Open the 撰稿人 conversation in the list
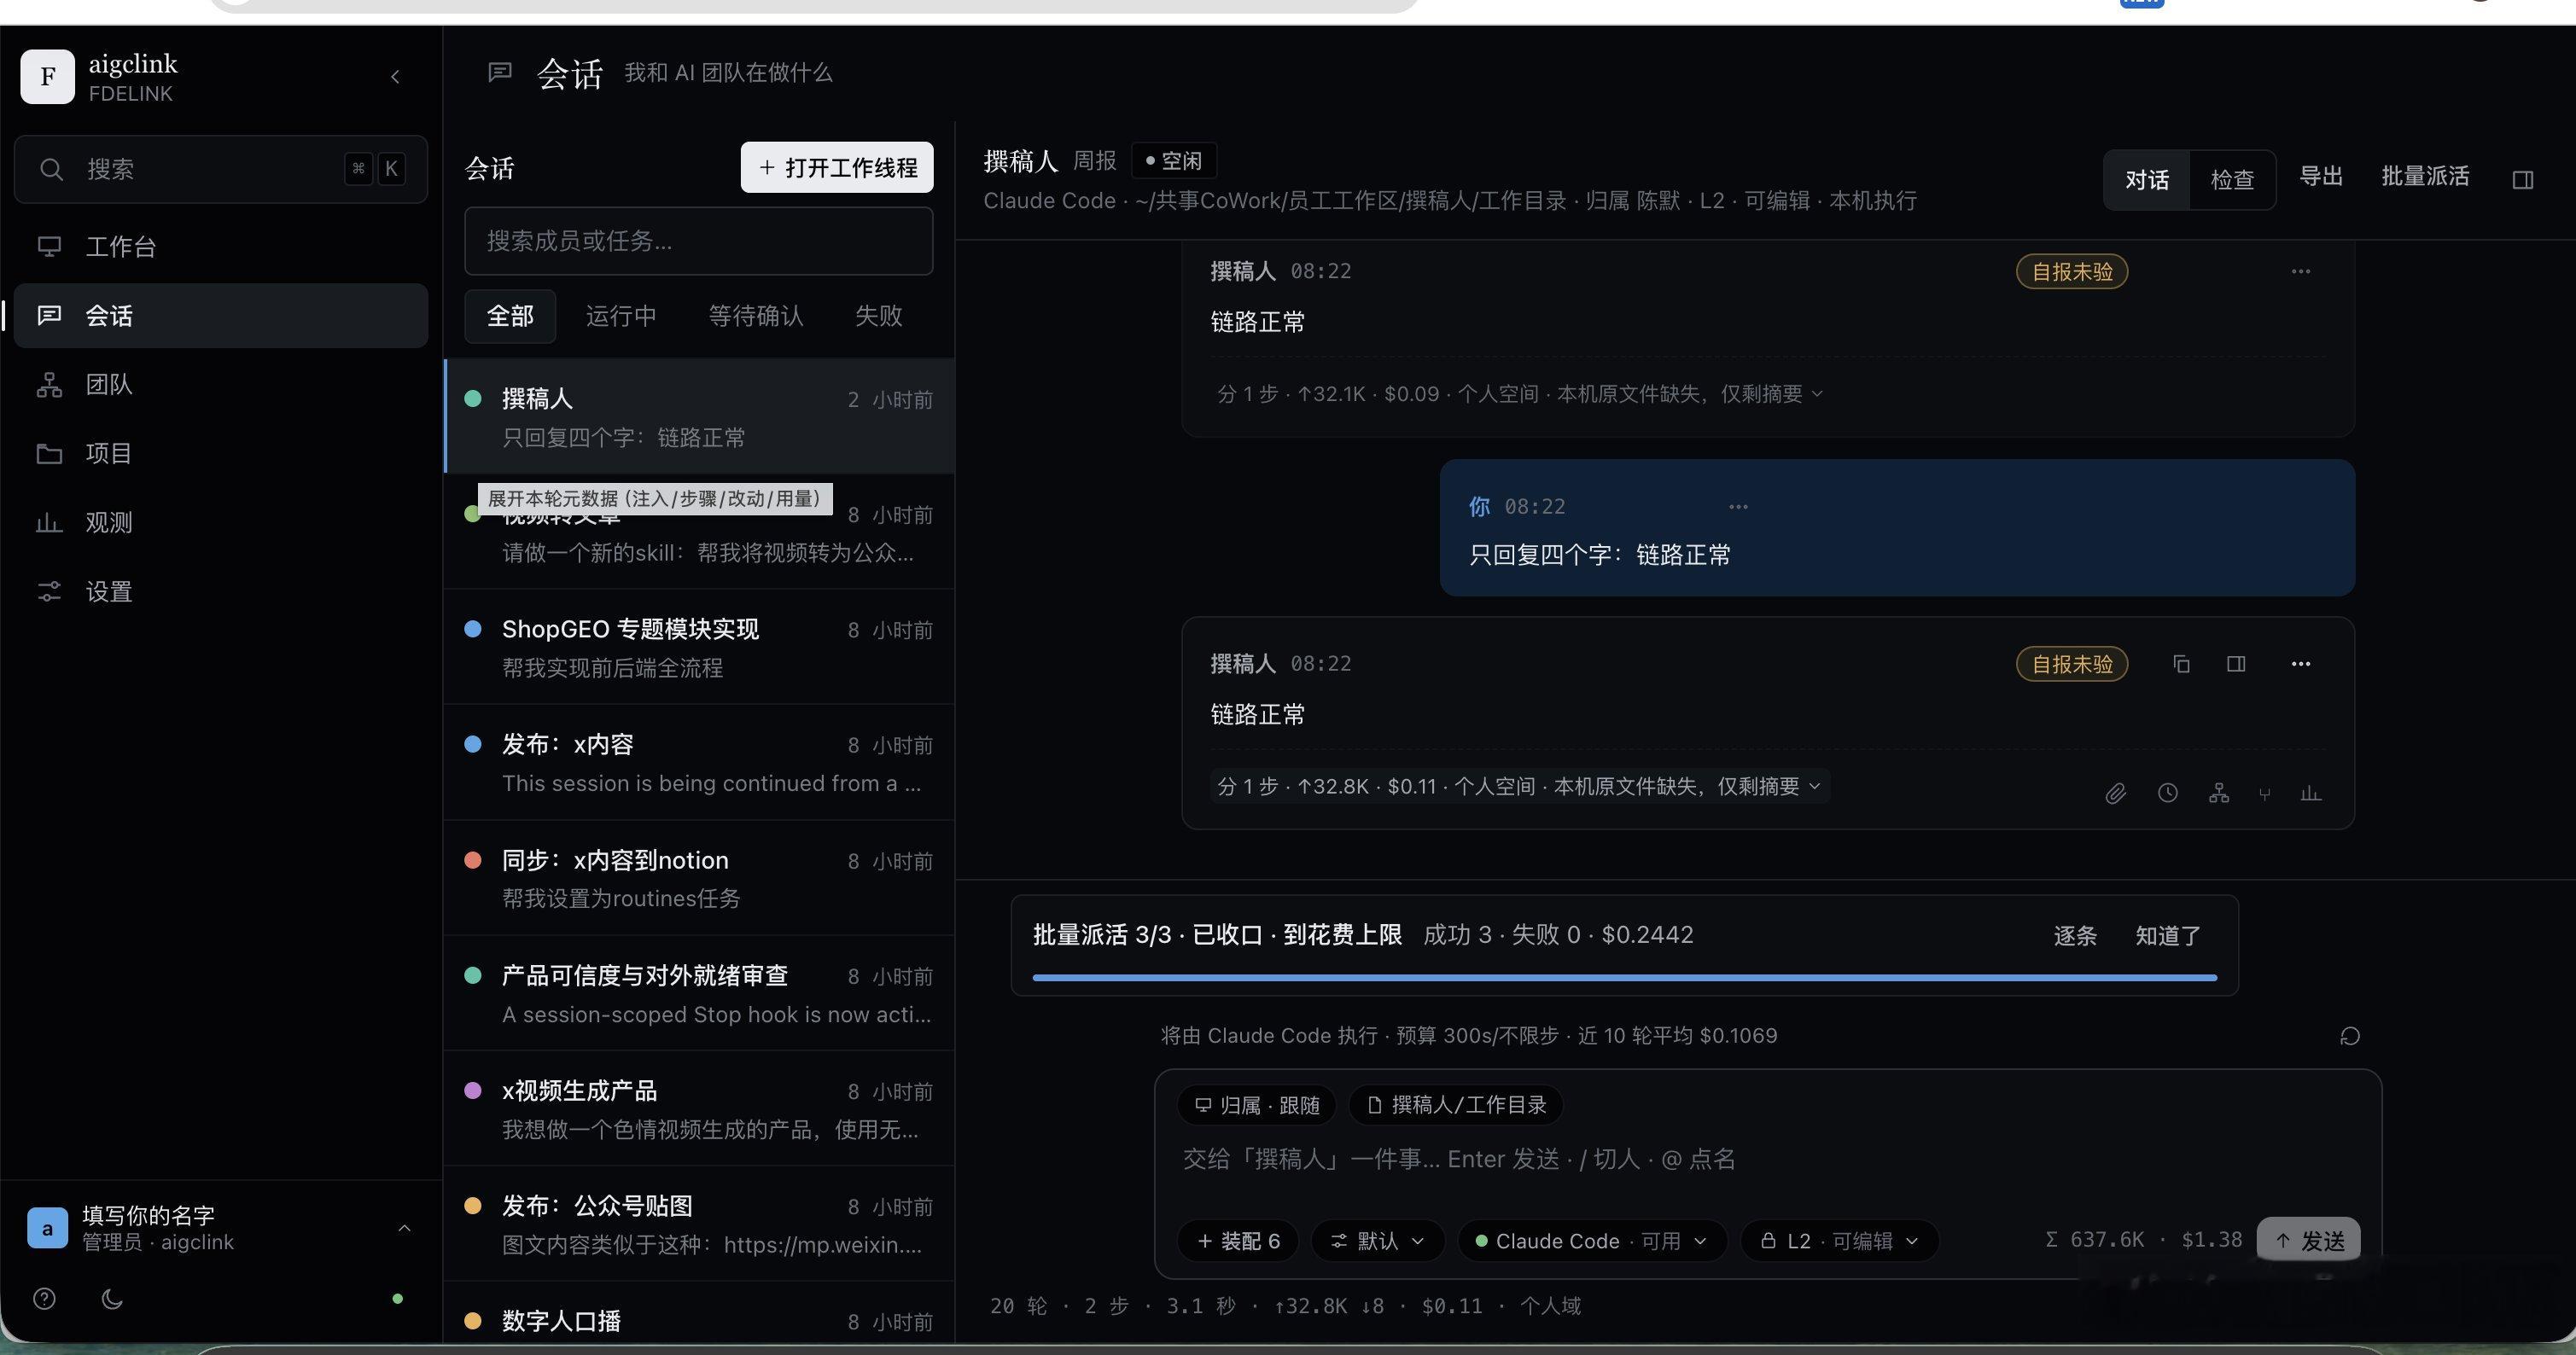The height and width of the screenshot is (1355, 2576). pyautogui.click(x=699, y=416)
